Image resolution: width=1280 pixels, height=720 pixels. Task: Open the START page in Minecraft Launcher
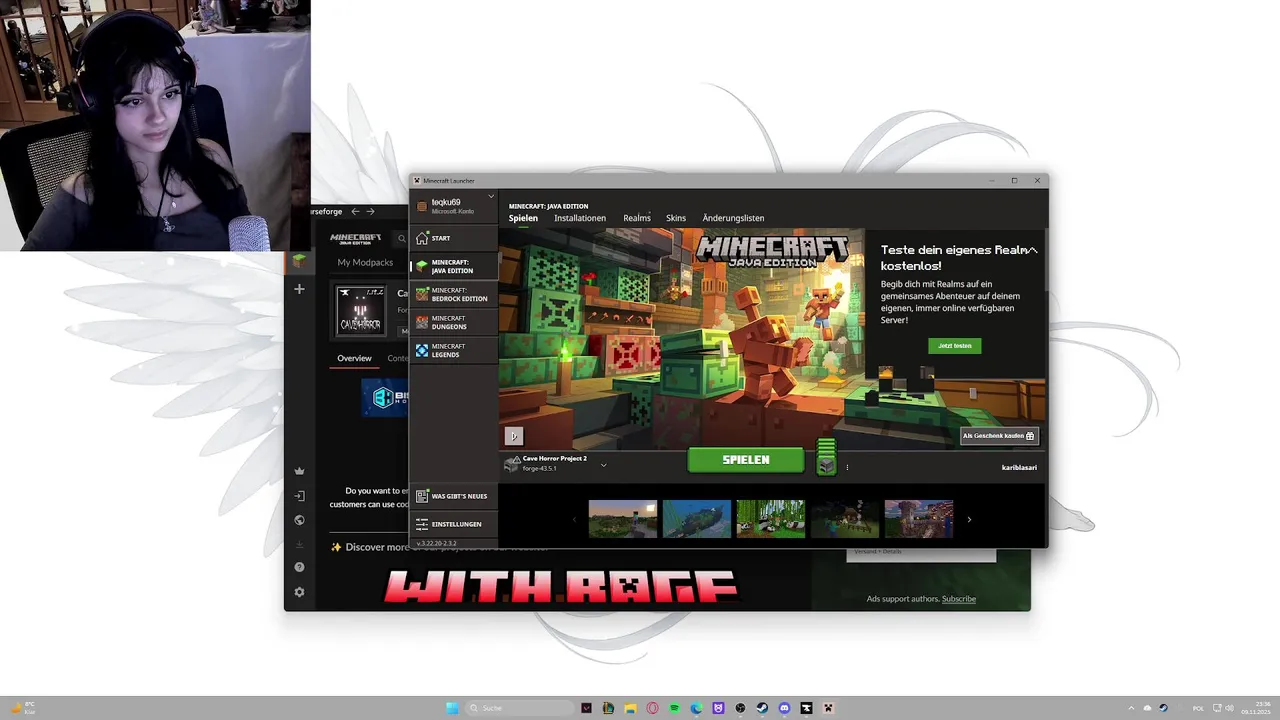[x=453, y=238]
